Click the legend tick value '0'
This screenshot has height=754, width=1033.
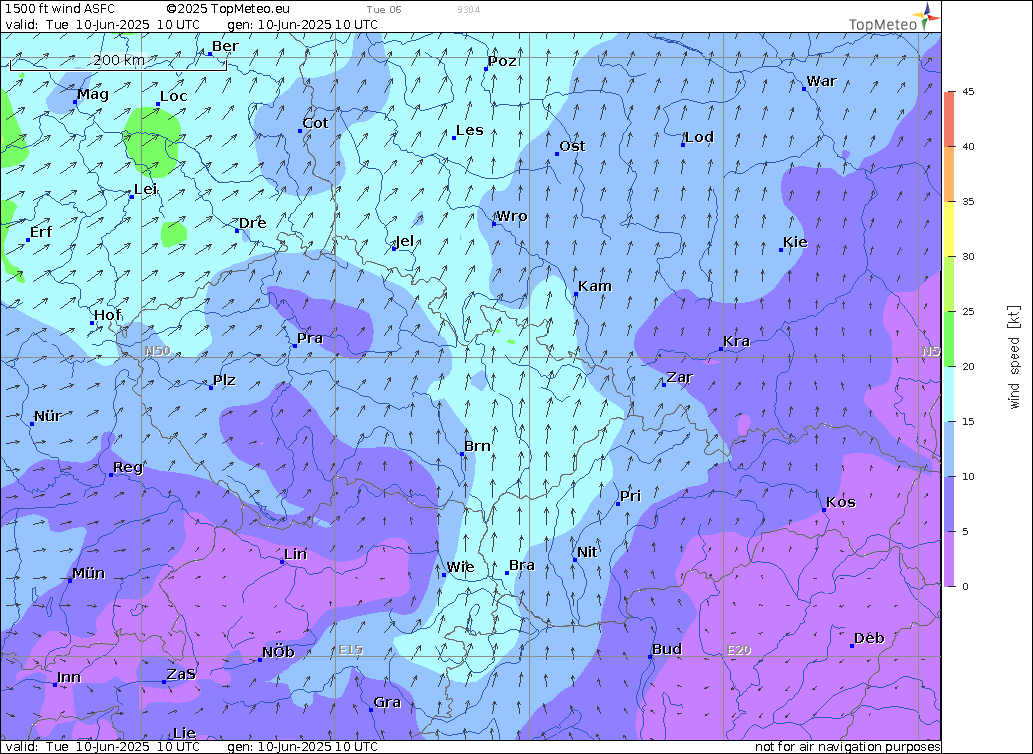[x=965, y=587]
